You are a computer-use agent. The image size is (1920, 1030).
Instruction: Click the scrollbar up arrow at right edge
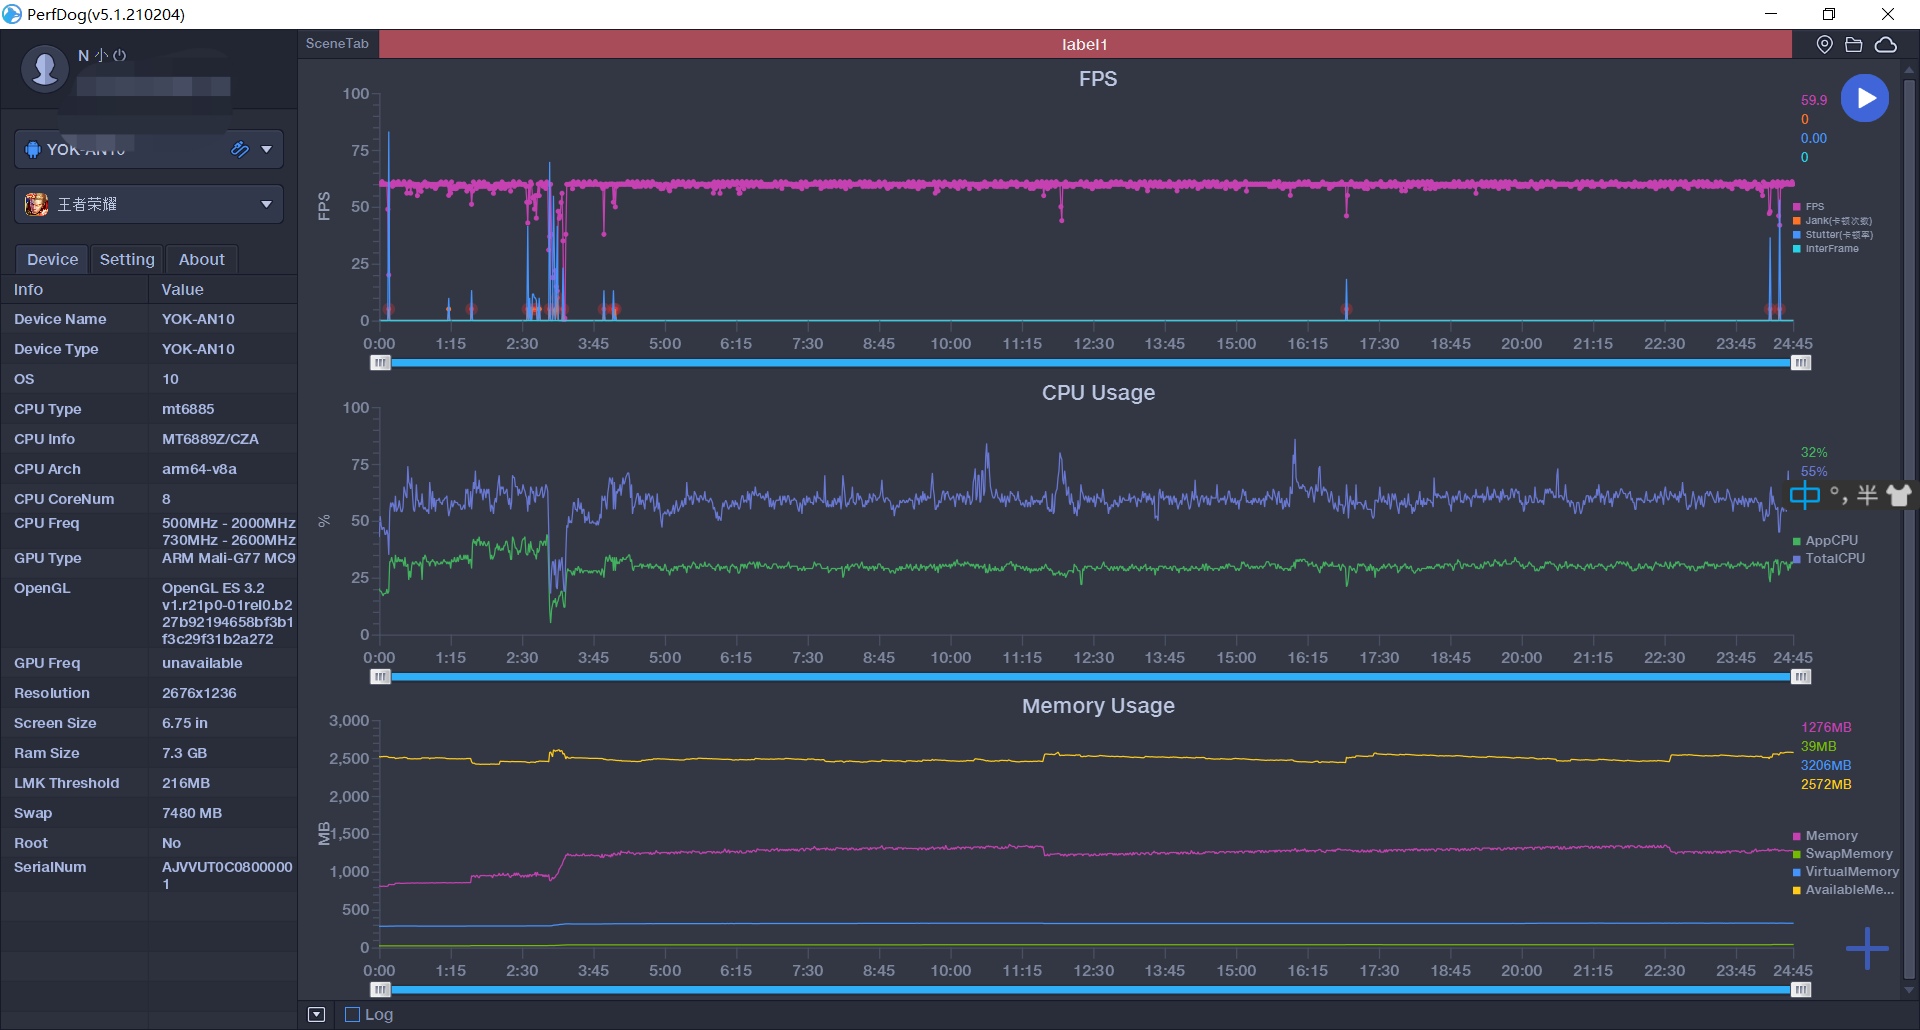(x=1909, y=70)
